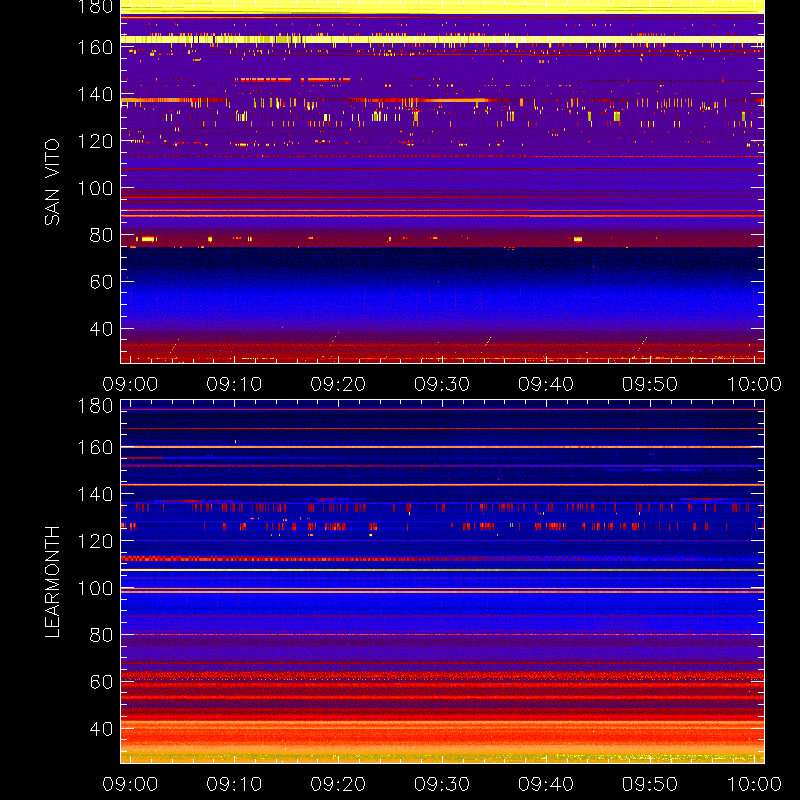The height and width of the screenshot is (800, 800).
Task: Click the 60 frequency tick on San Vito axis
Action: point(101,282)
